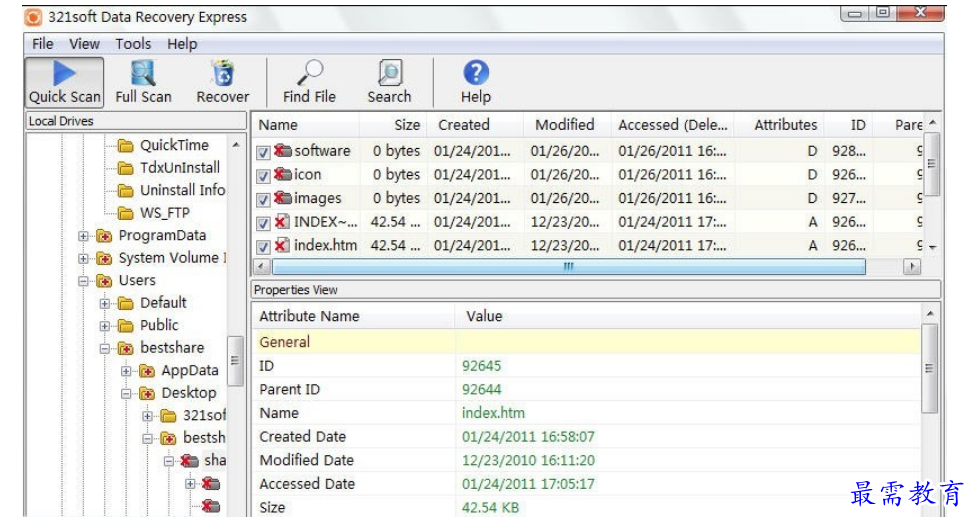Click the deleted INDEX~ file icon

pyautogui.click(x=281, y=221)
